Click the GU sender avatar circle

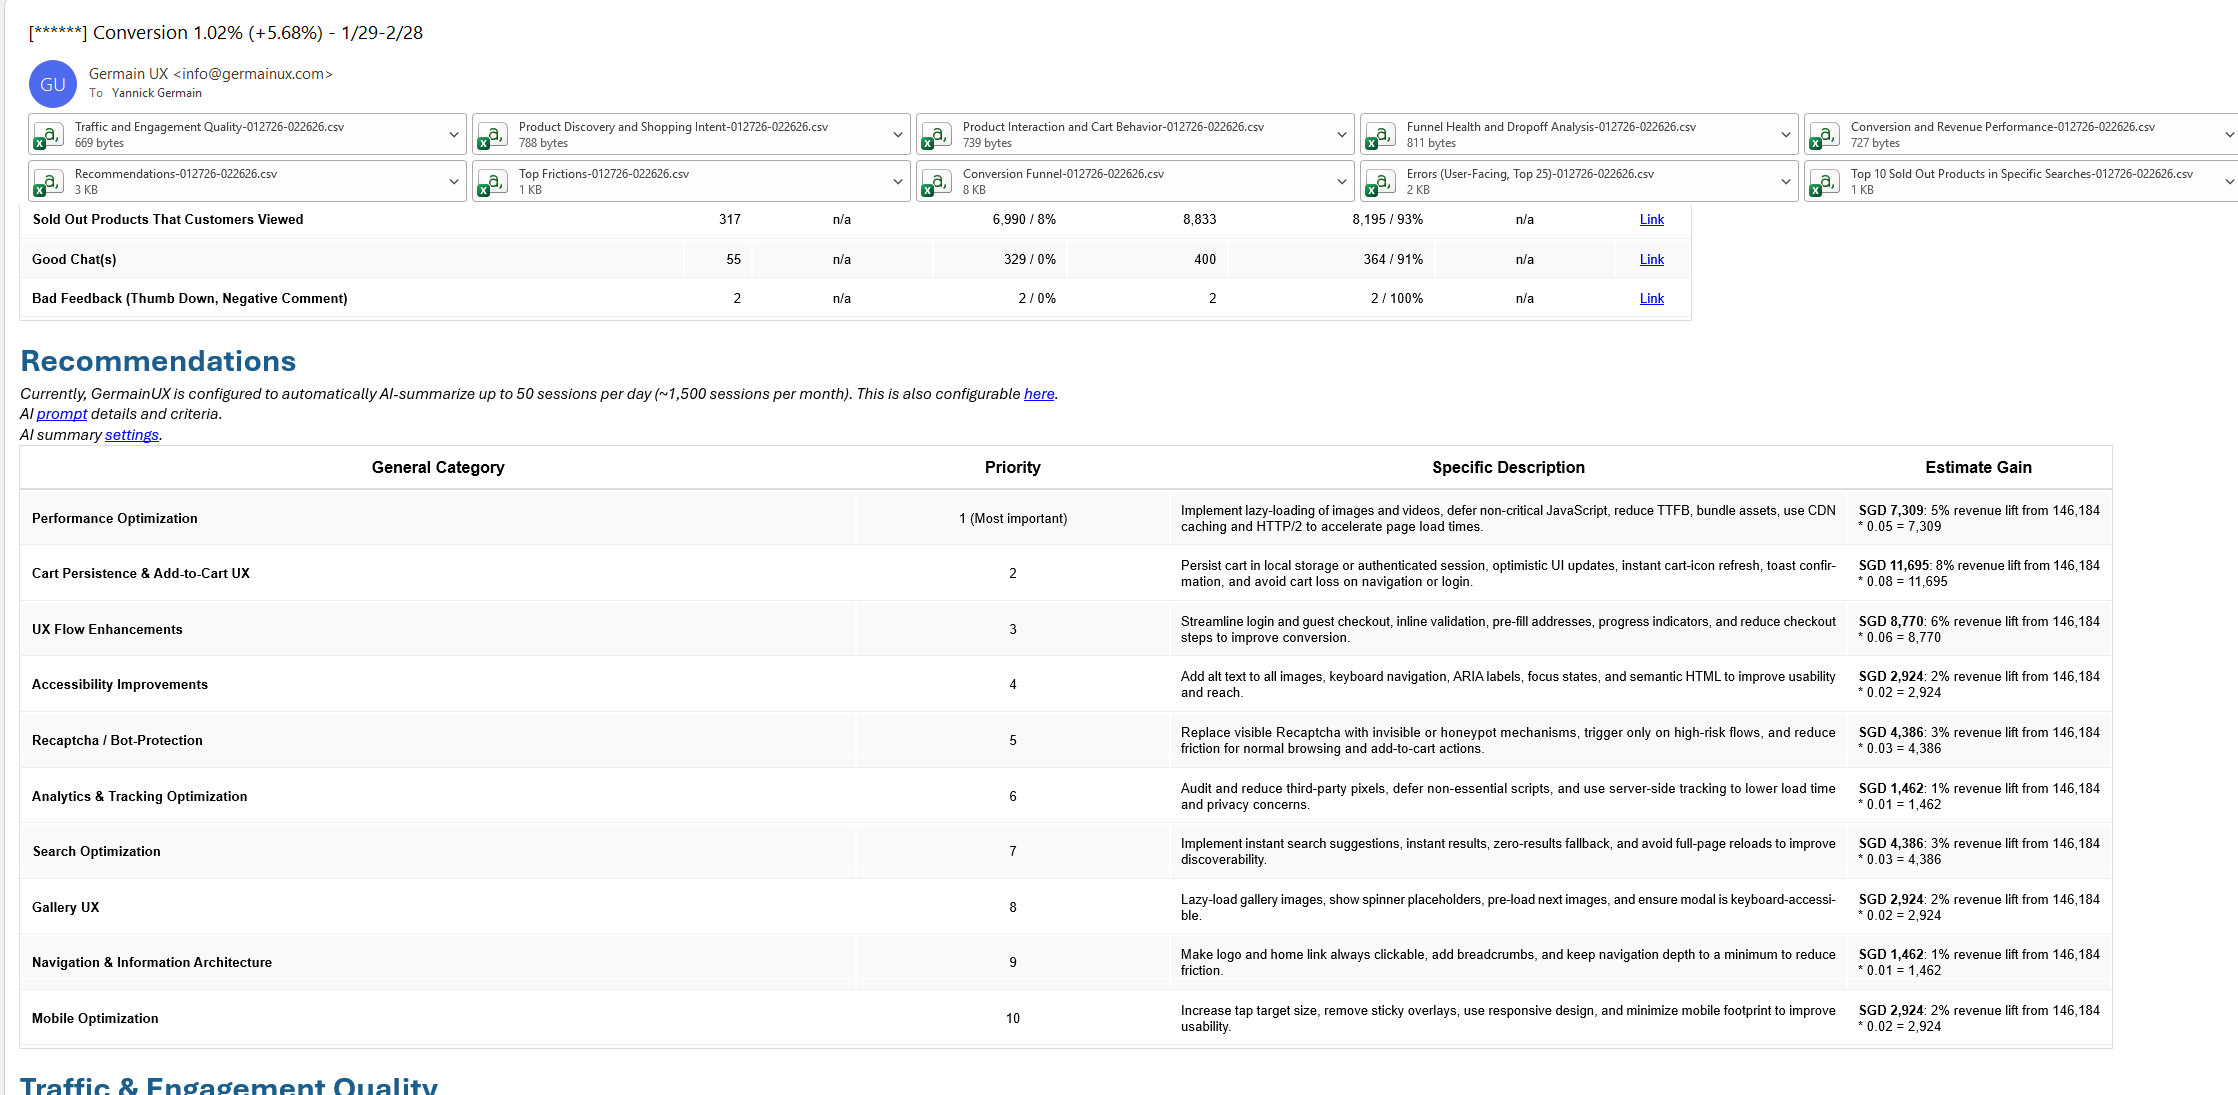tap(52, 84)
